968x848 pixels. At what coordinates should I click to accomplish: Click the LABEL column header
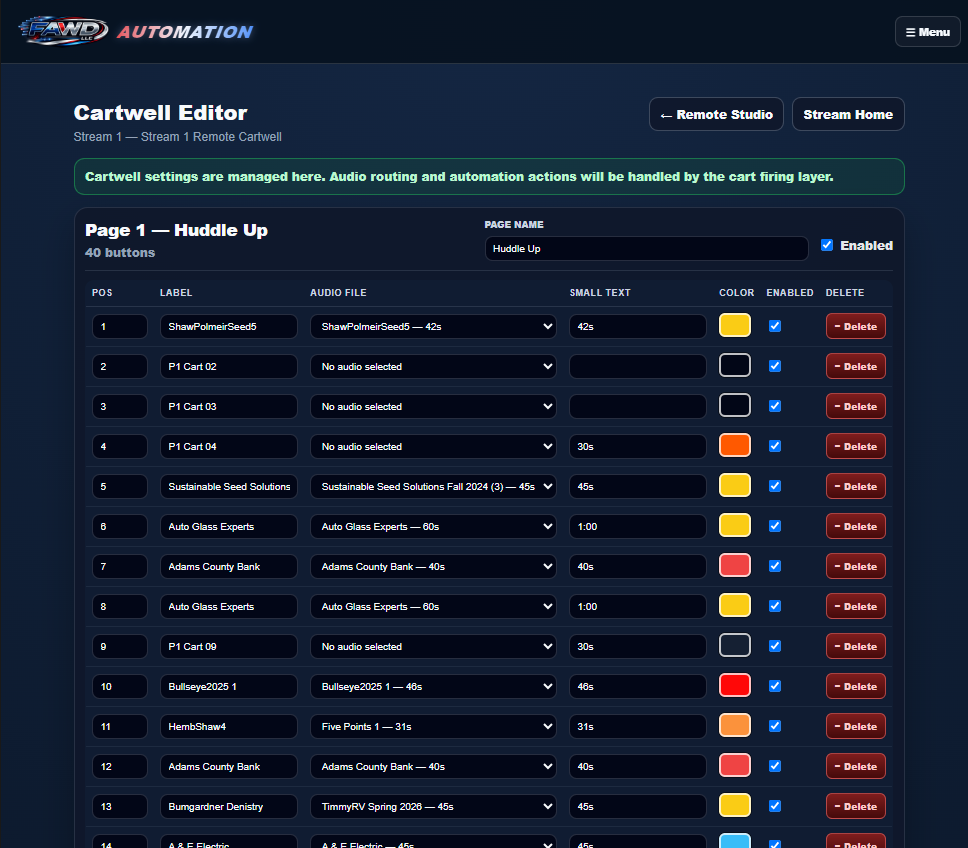(x=176, y=293)
